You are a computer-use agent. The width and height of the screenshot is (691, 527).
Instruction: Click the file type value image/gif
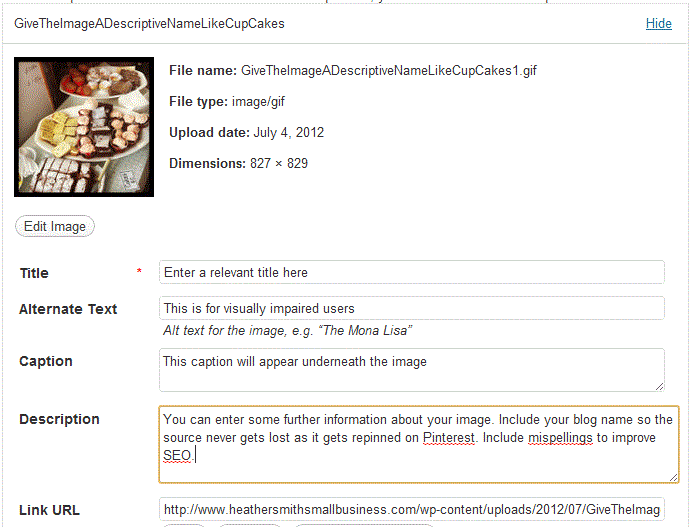click(x=258, y=102)
